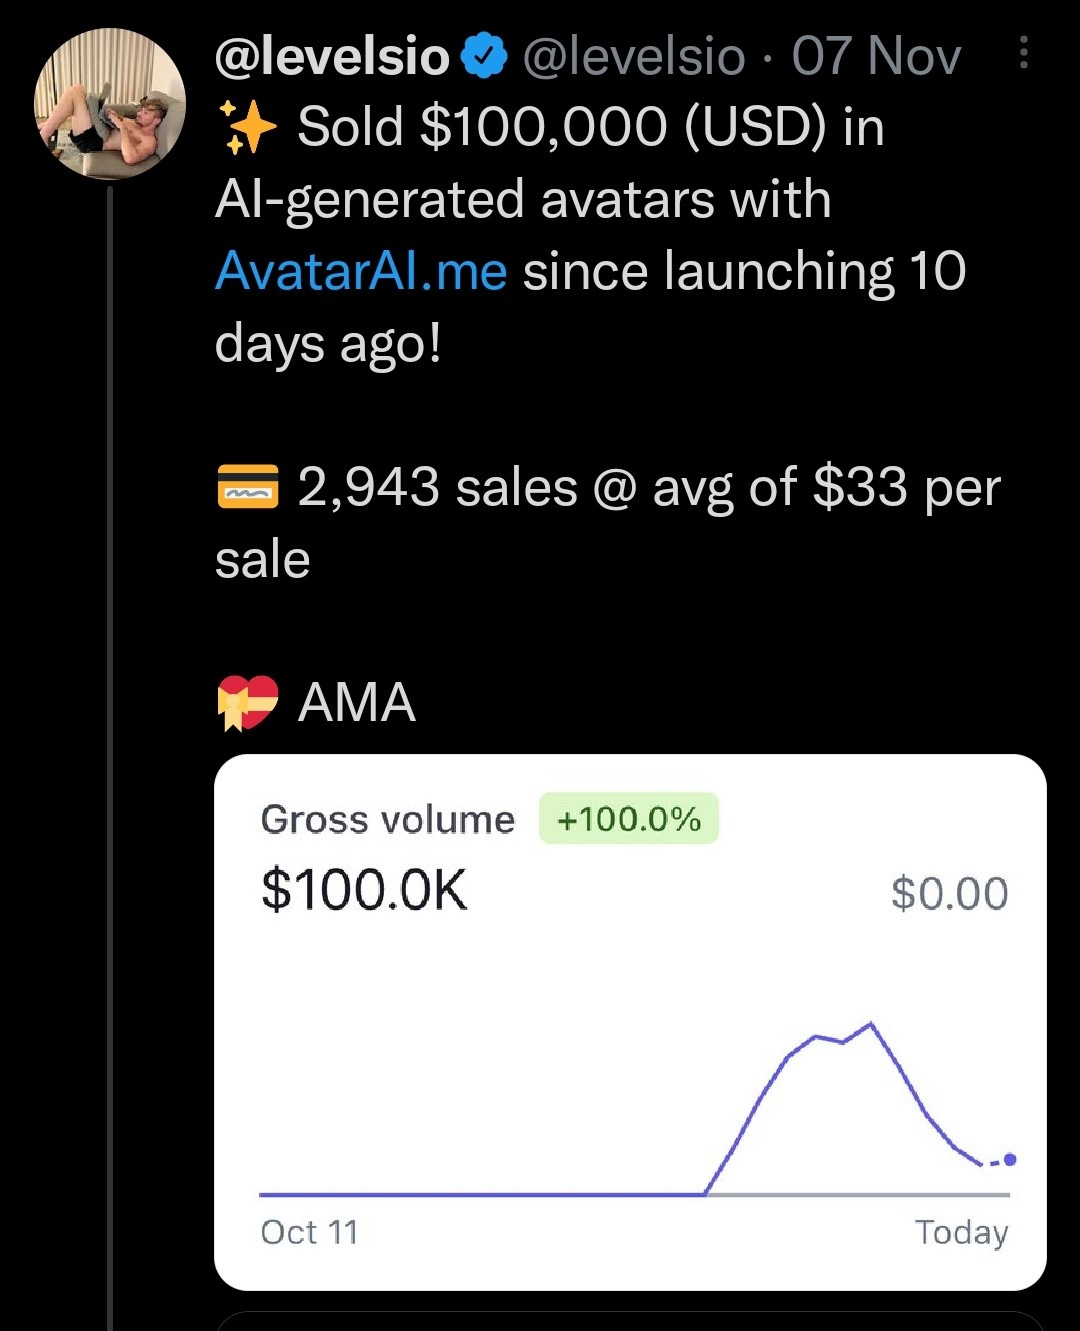1080x1331 pixels.
Task: Open the tweet's three-dot more options menu
Action: [1022, 53]
